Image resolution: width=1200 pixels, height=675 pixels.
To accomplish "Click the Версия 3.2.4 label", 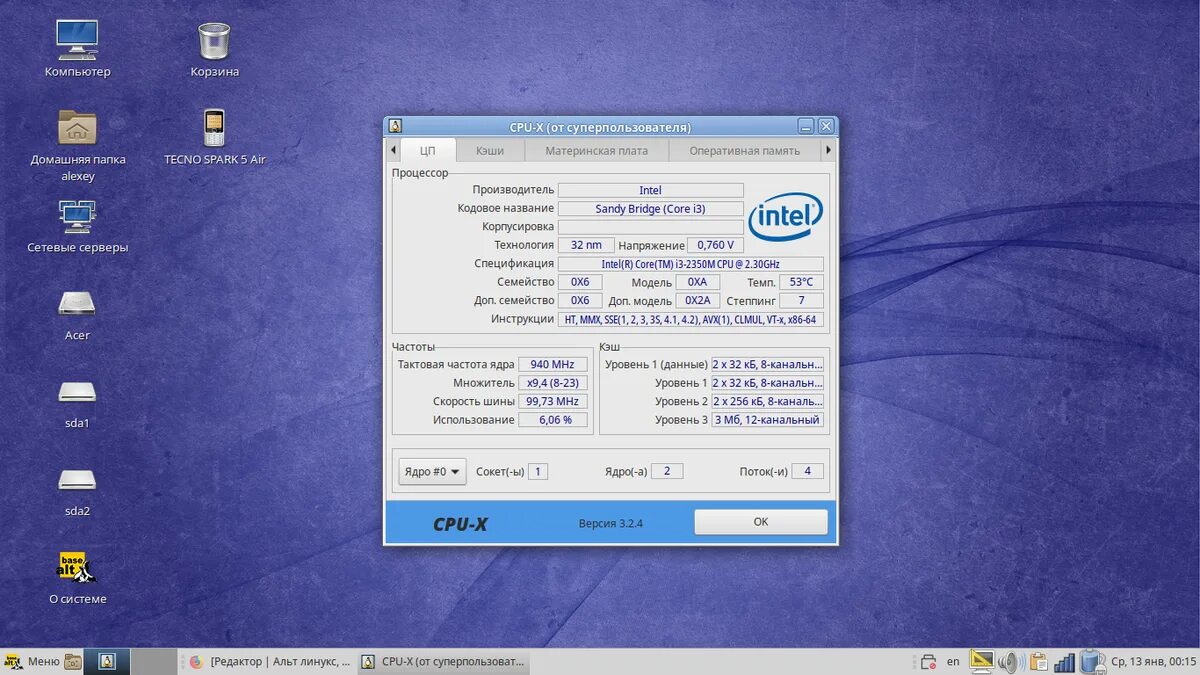I will pos(610,523).
